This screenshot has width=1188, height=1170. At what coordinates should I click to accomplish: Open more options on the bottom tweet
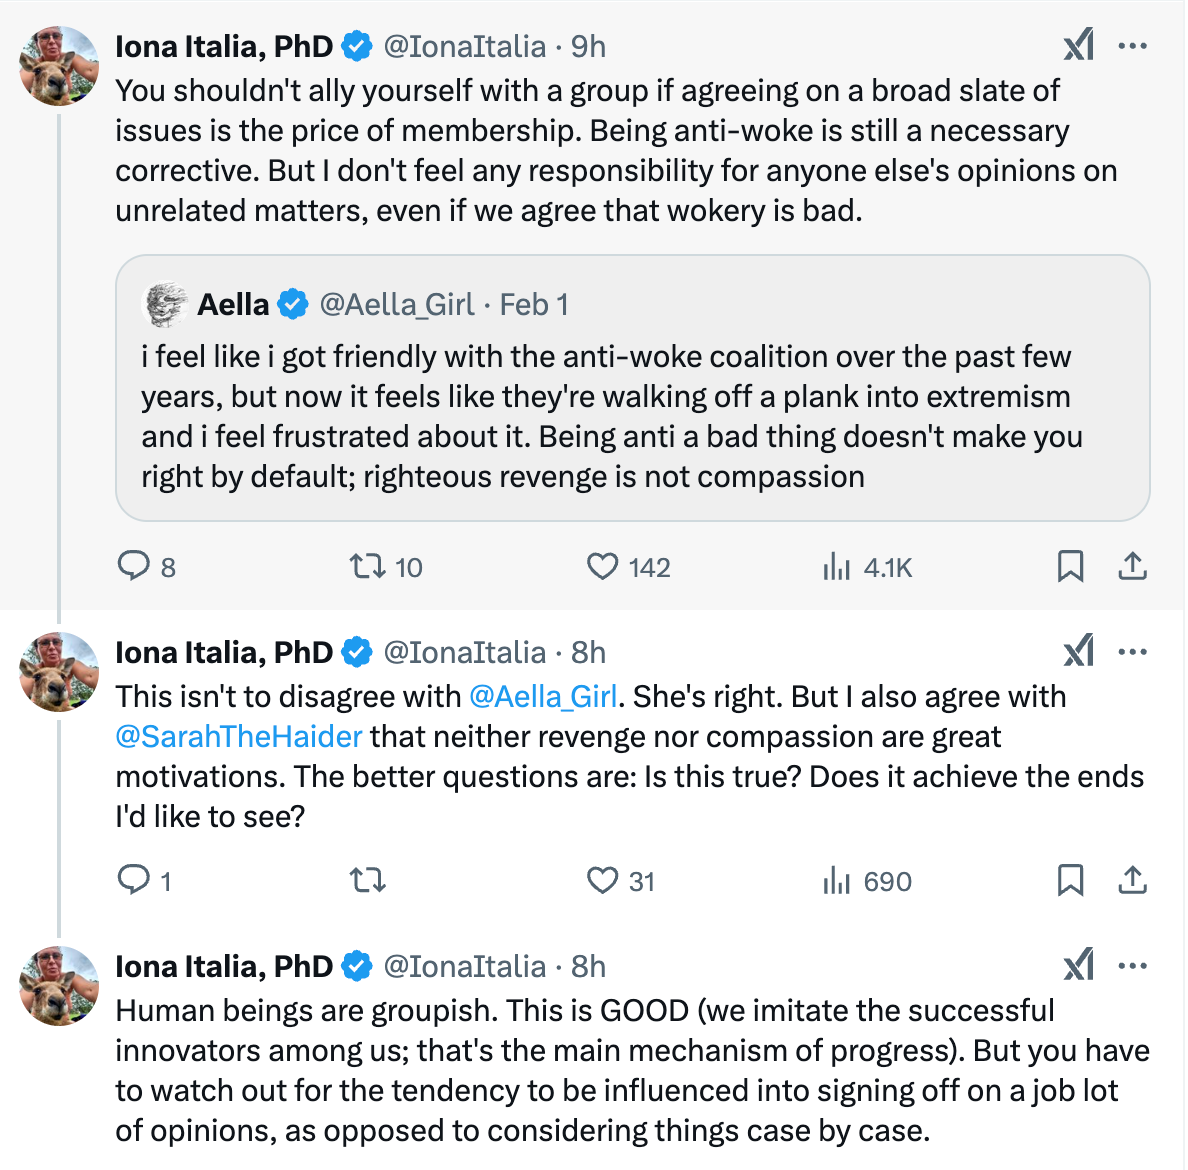tap(1133, 965)
